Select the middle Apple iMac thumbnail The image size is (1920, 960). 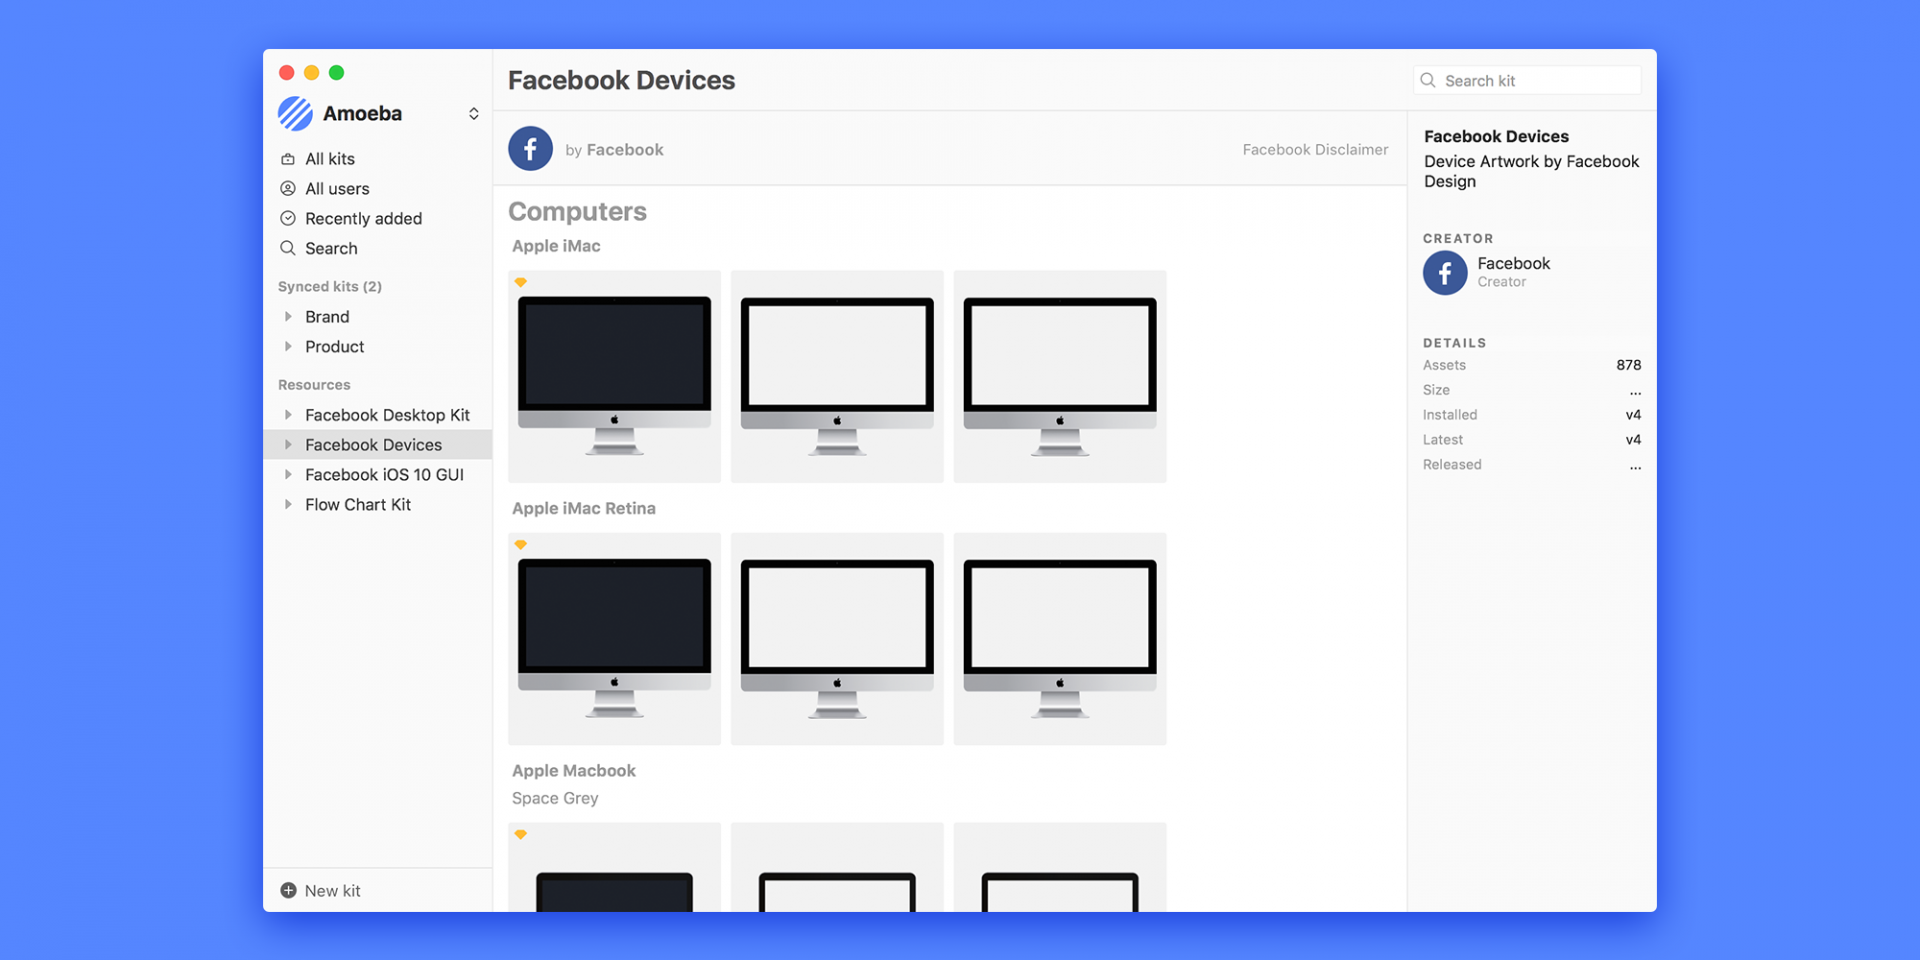(x=837, y=377)
